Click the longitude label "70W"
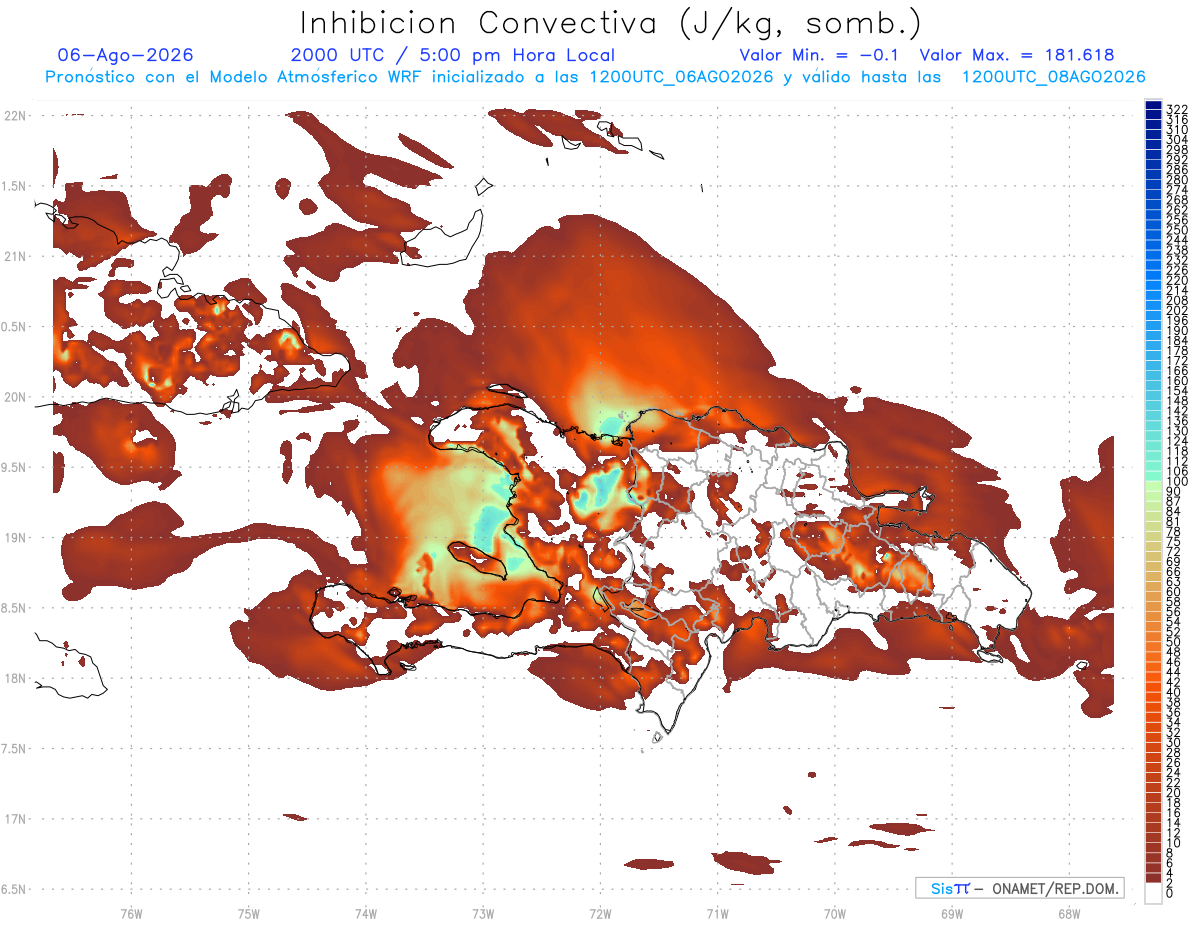The image size is (1200, 927). pos(834,914)
